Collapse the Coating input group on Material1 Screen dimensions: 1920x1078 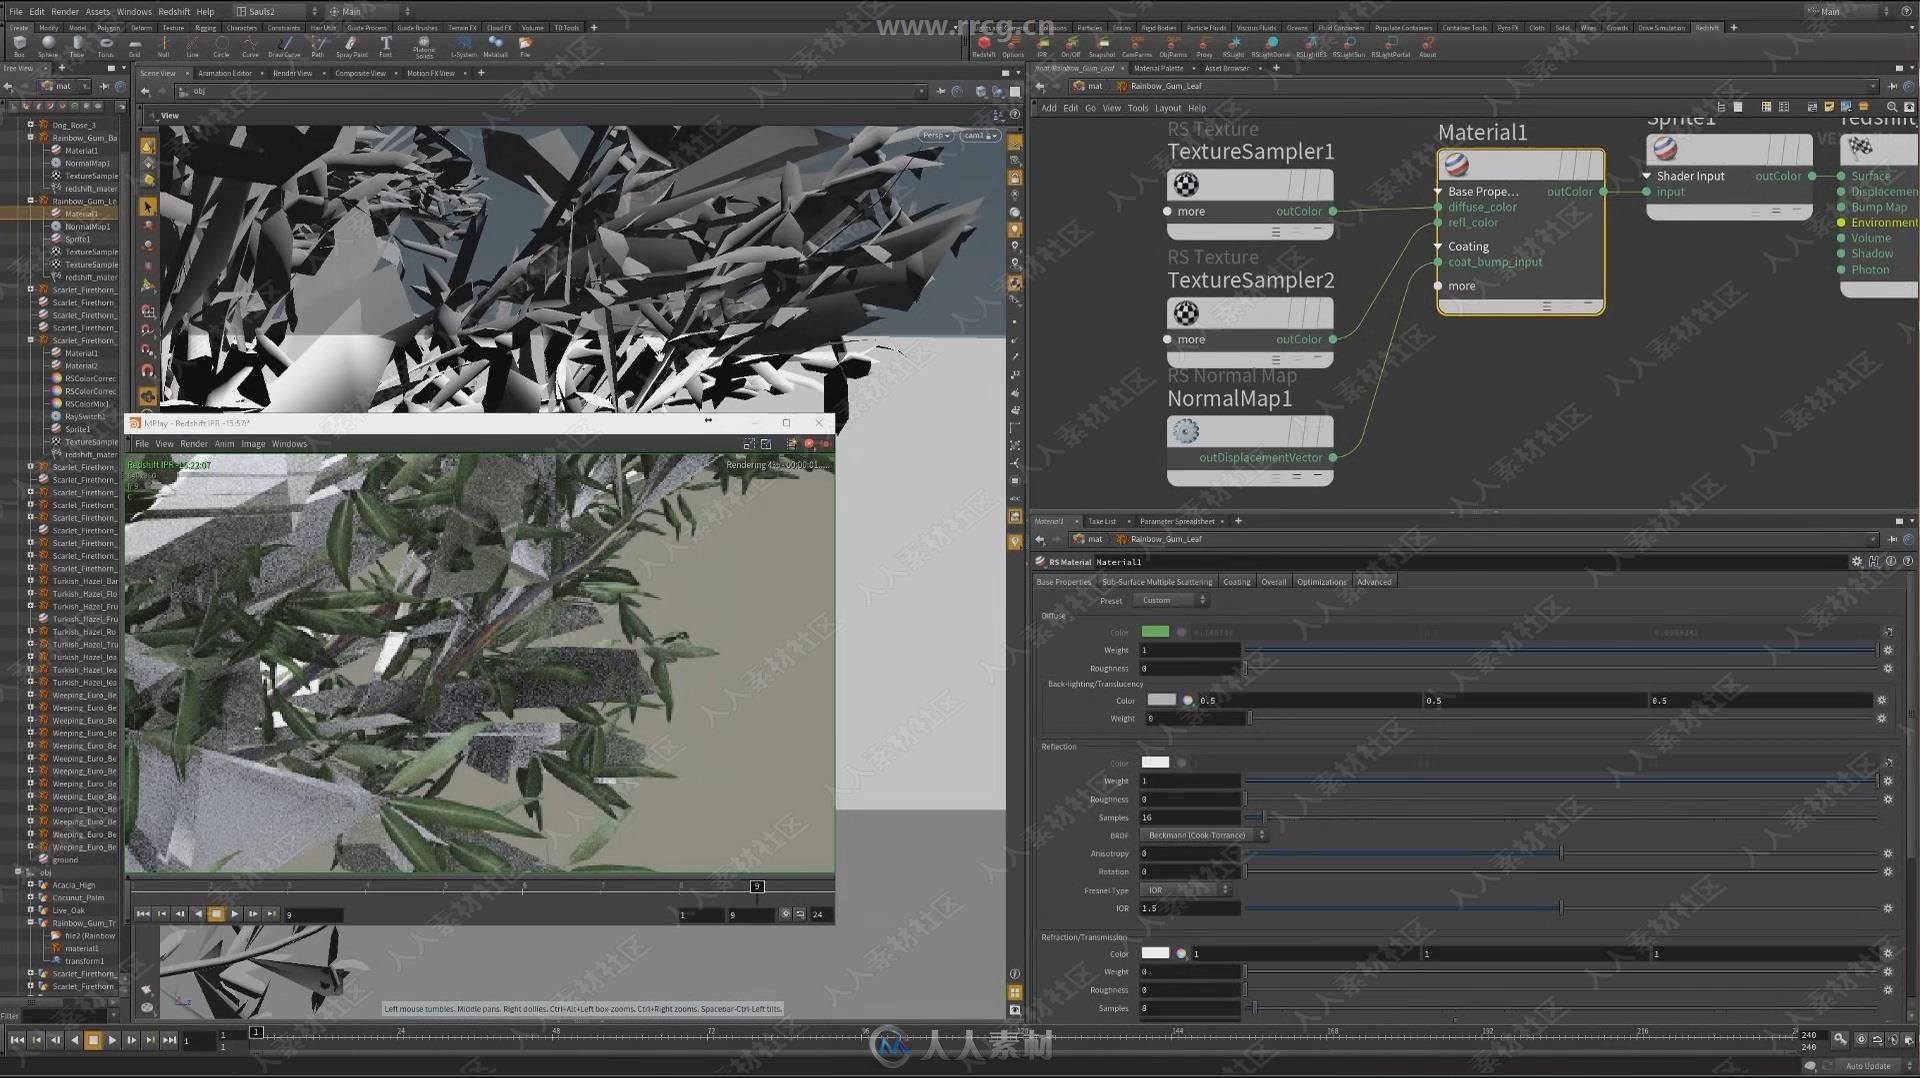coord(1438,246)
